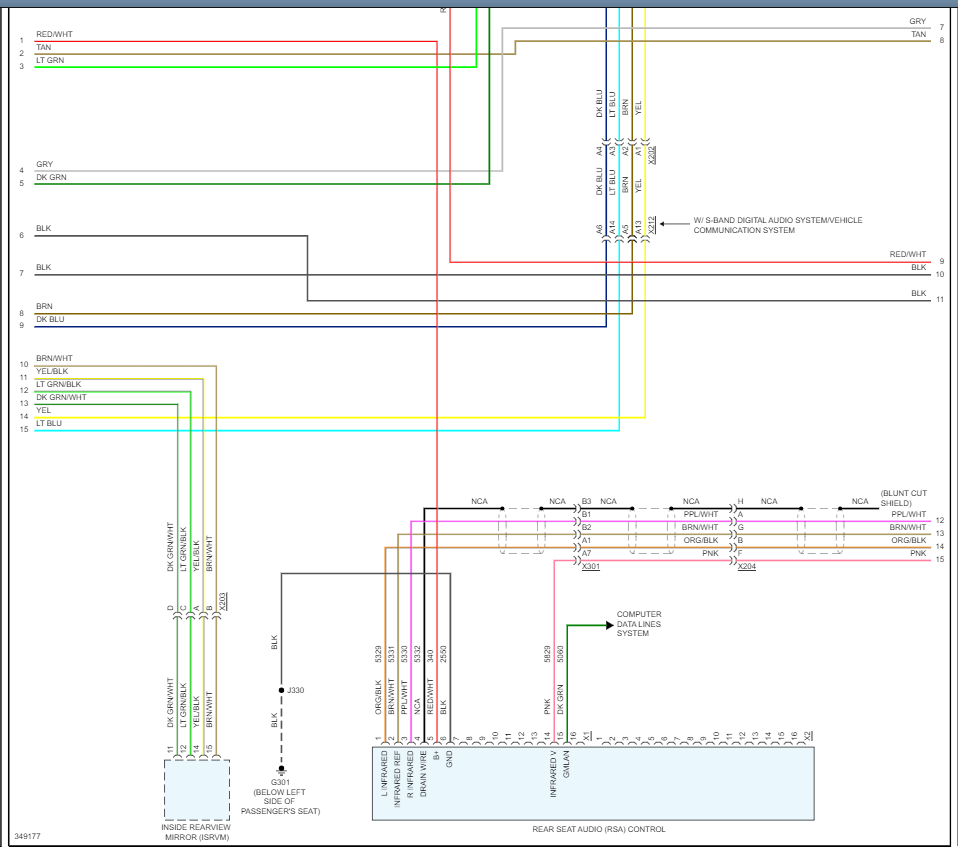Click circuit number 2550
This screenshot has height=849, width=958.
tap(443, 654)
